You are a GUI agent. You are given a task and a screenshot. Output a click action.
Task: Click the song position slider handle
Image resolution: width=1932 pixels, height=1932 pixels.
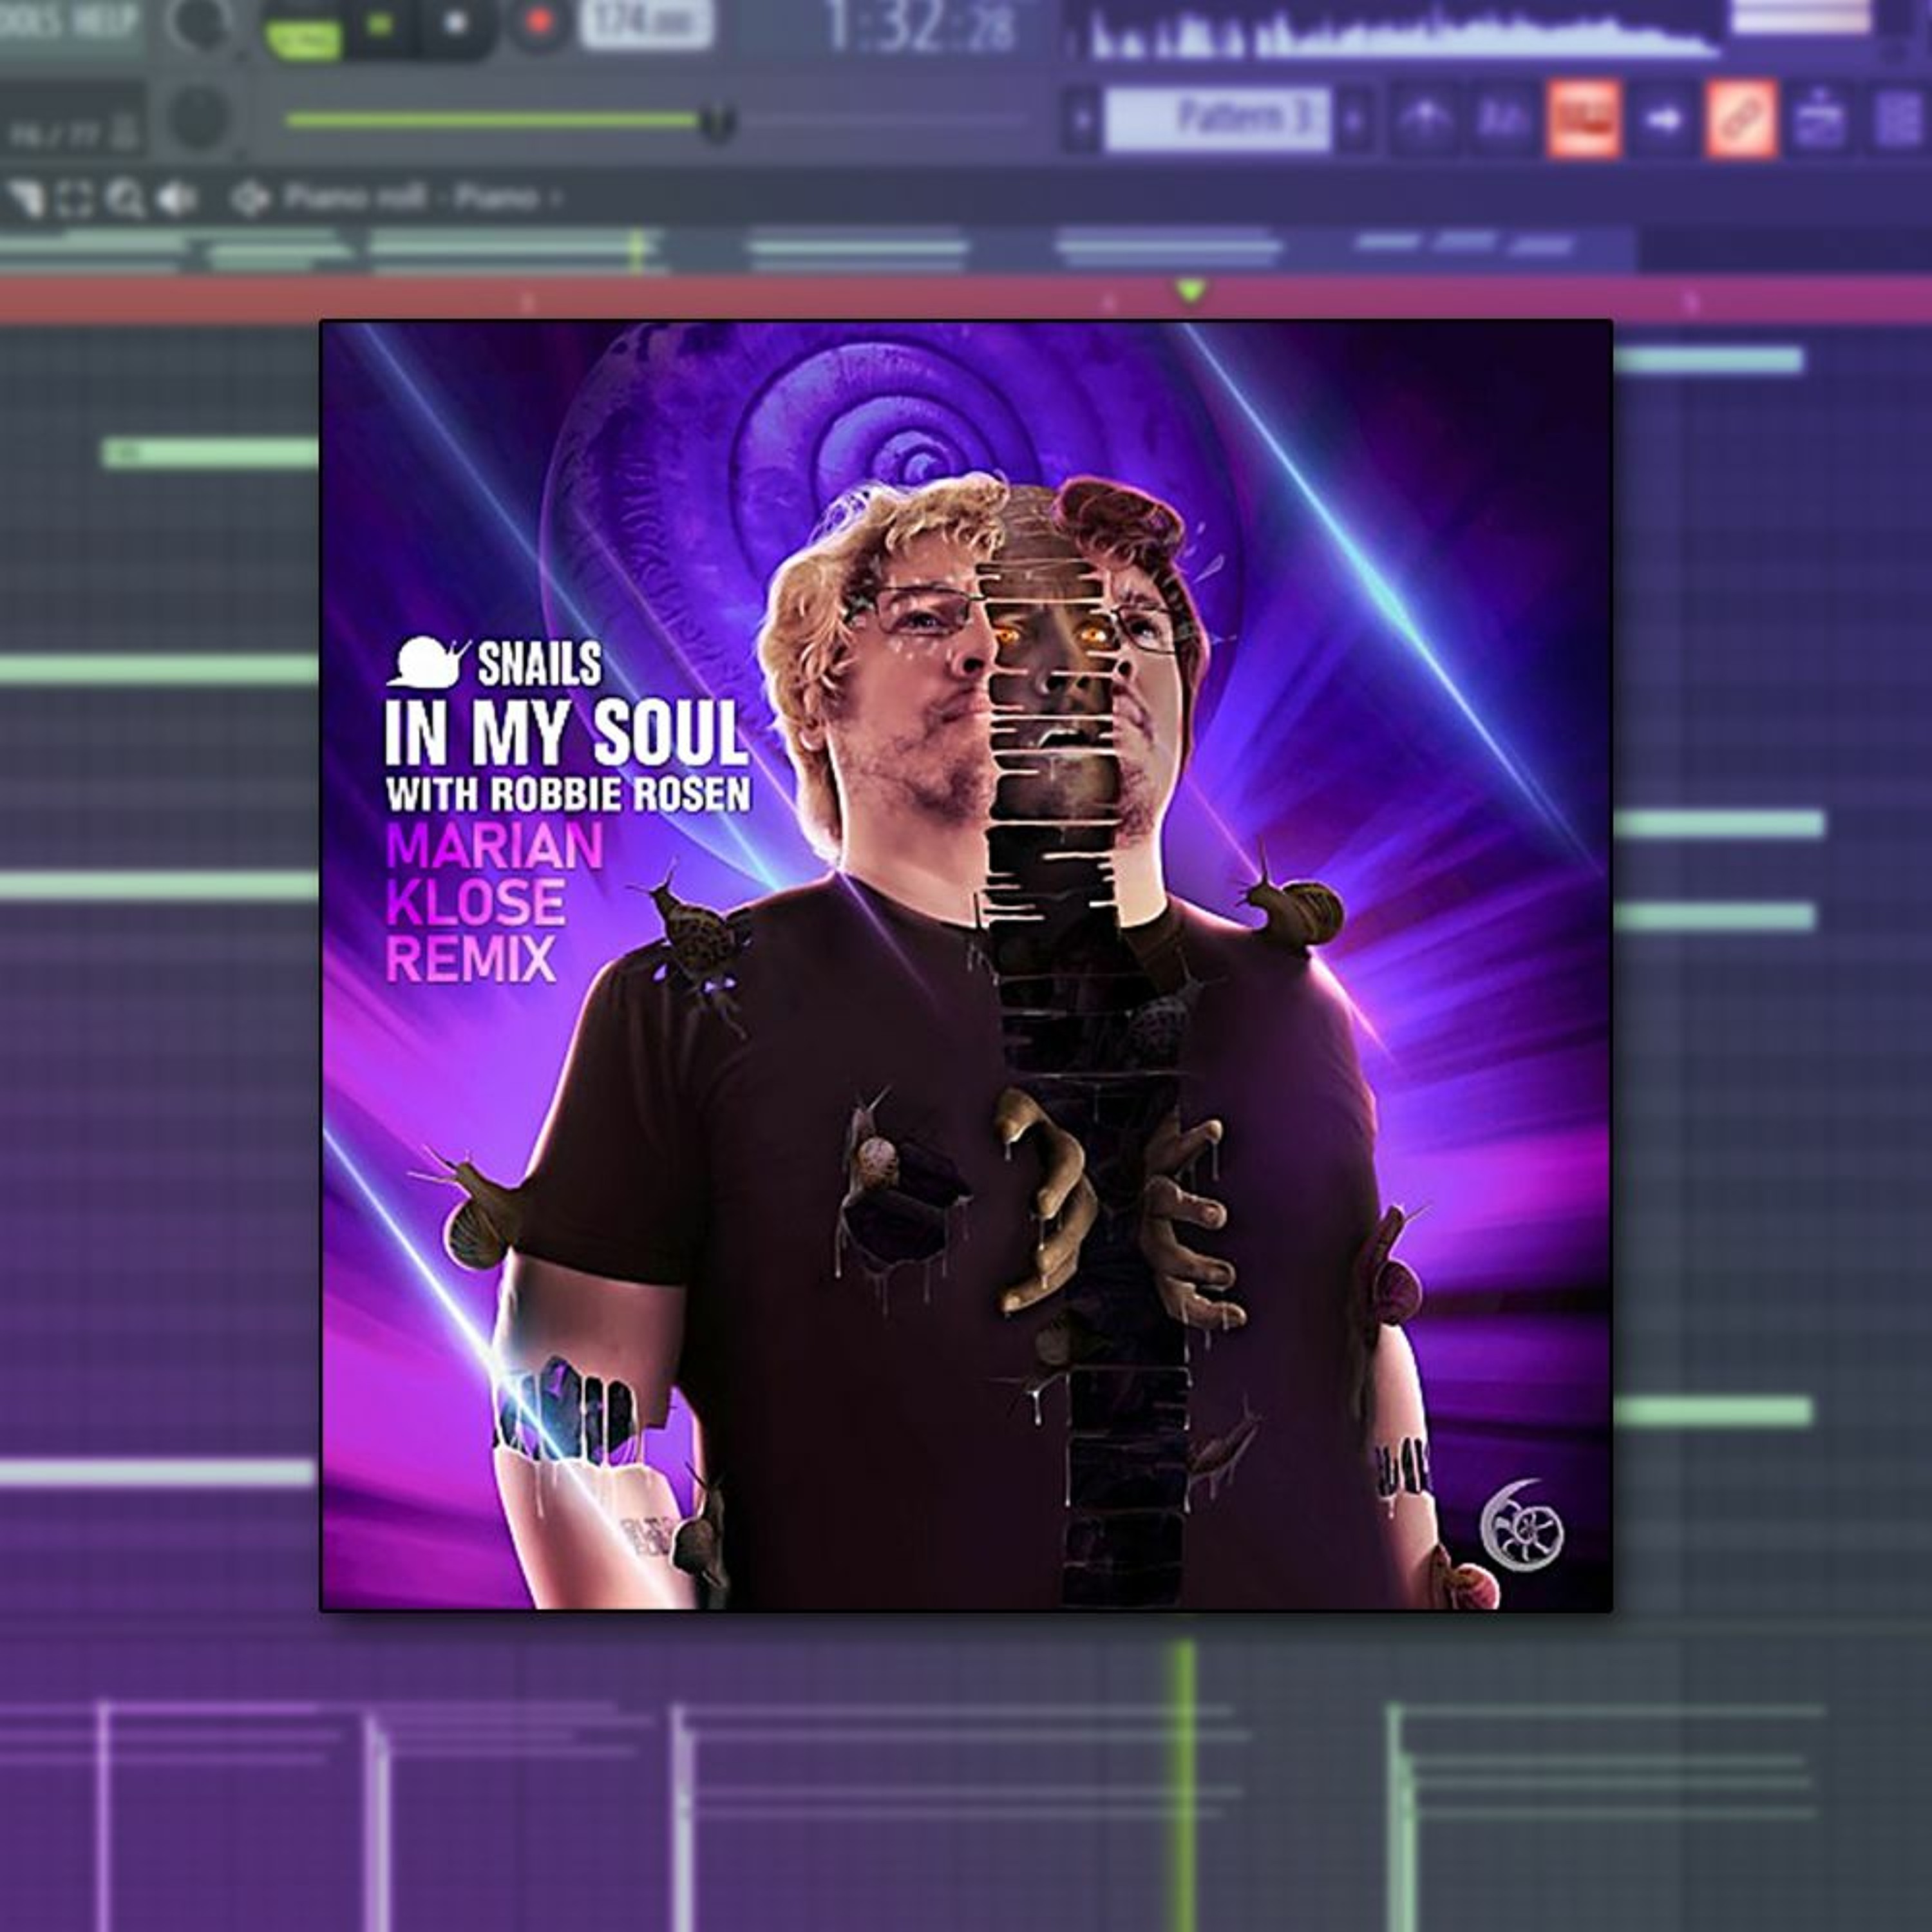click(716, 122)
